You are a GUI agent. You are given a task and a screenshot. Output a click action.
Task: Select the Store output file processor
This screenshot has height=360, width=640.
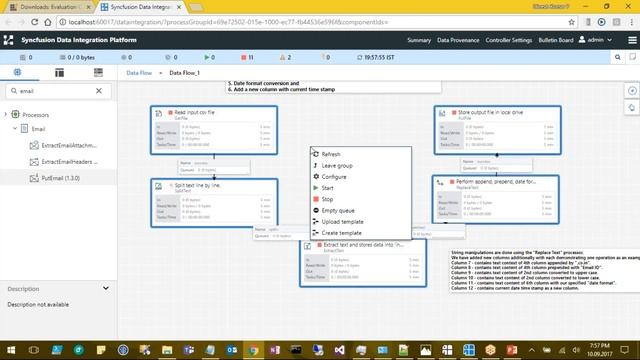tap(497, 130)
